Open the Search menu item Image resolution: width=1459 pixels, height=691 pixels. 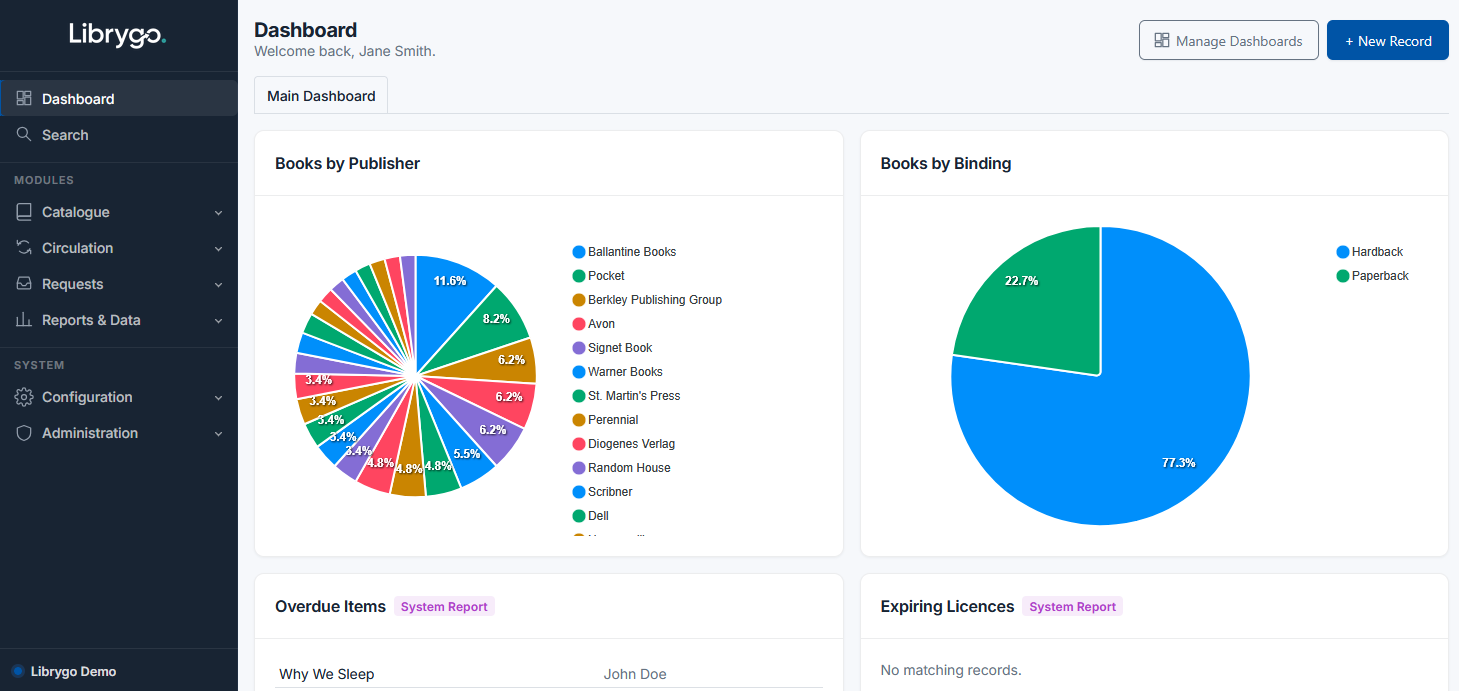coord(119,134)
